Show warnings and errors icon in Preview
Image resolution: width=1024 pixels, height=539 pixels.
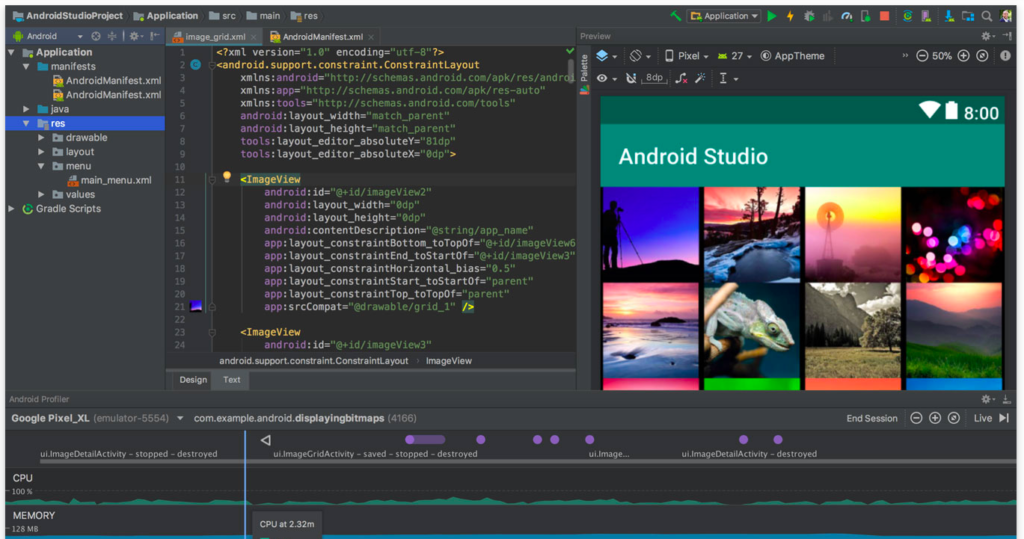coord(1005,56)
